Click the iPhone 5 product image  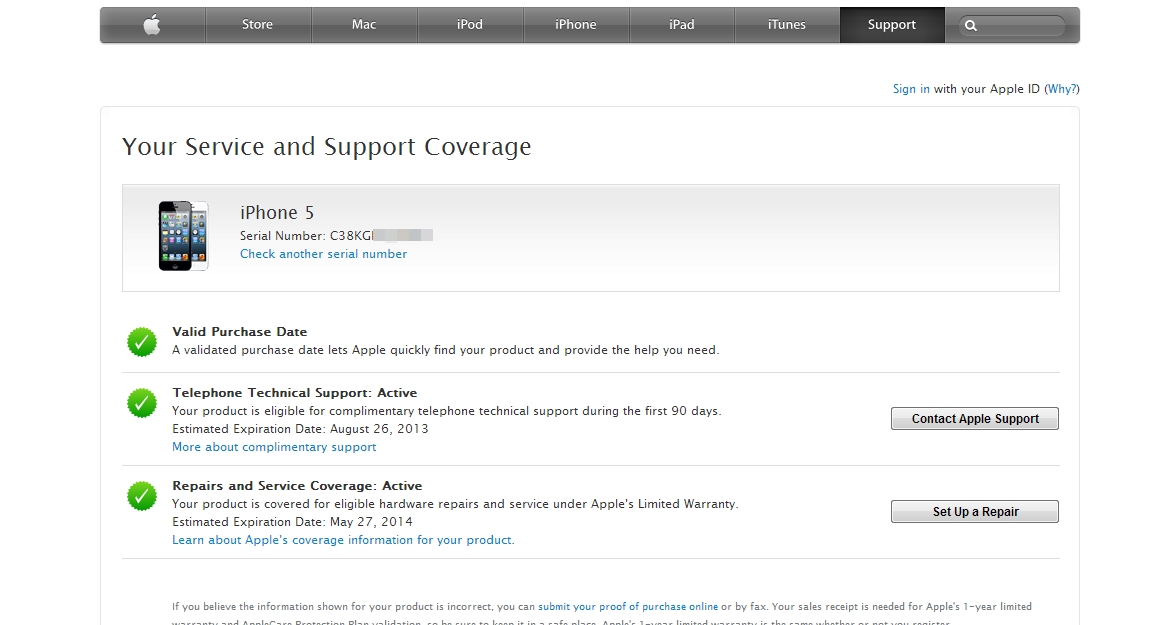pos(183,236)
